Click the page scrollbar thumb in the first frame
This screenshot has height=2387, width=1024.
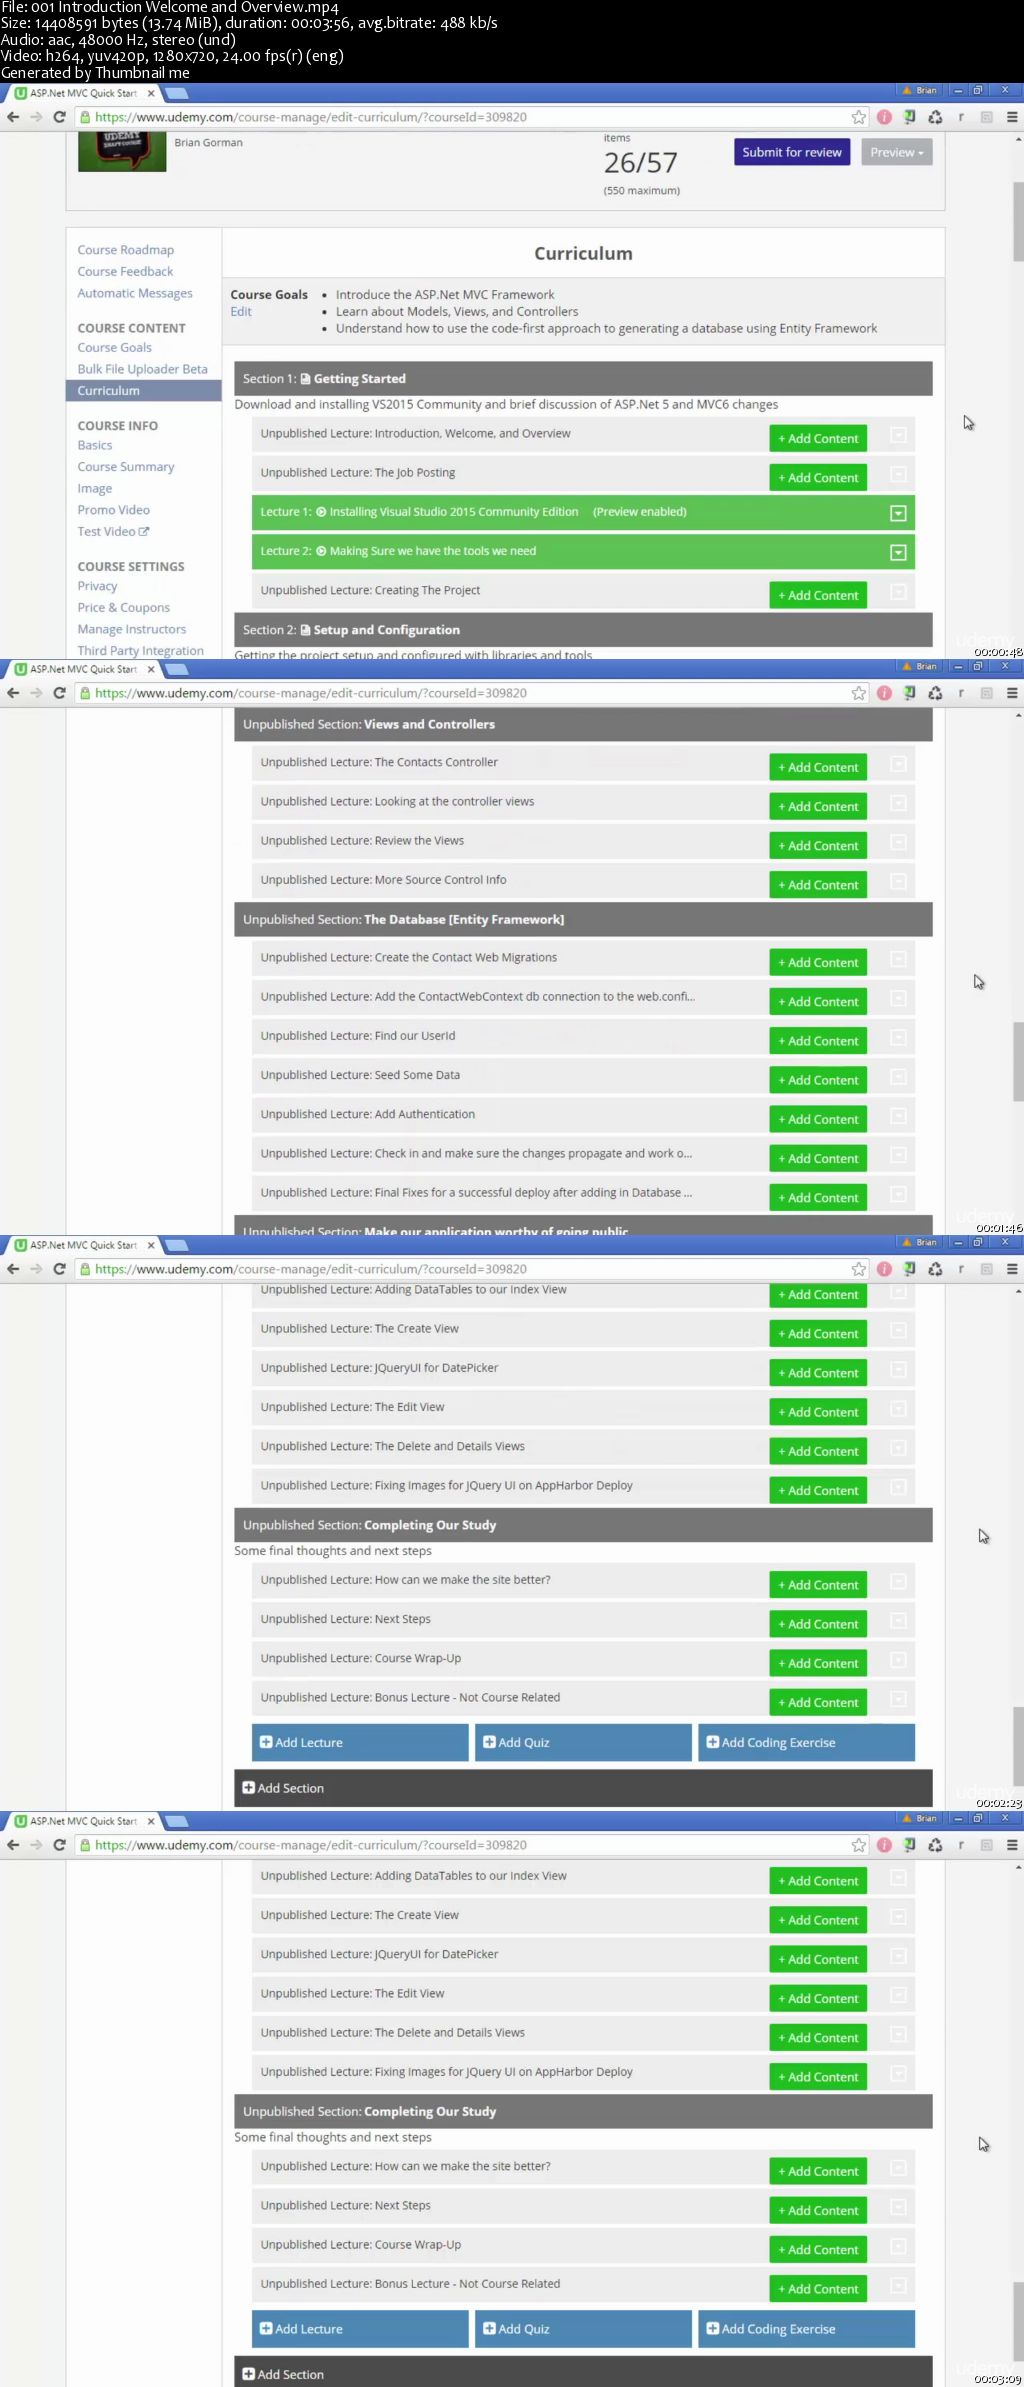click(1018, 222)
